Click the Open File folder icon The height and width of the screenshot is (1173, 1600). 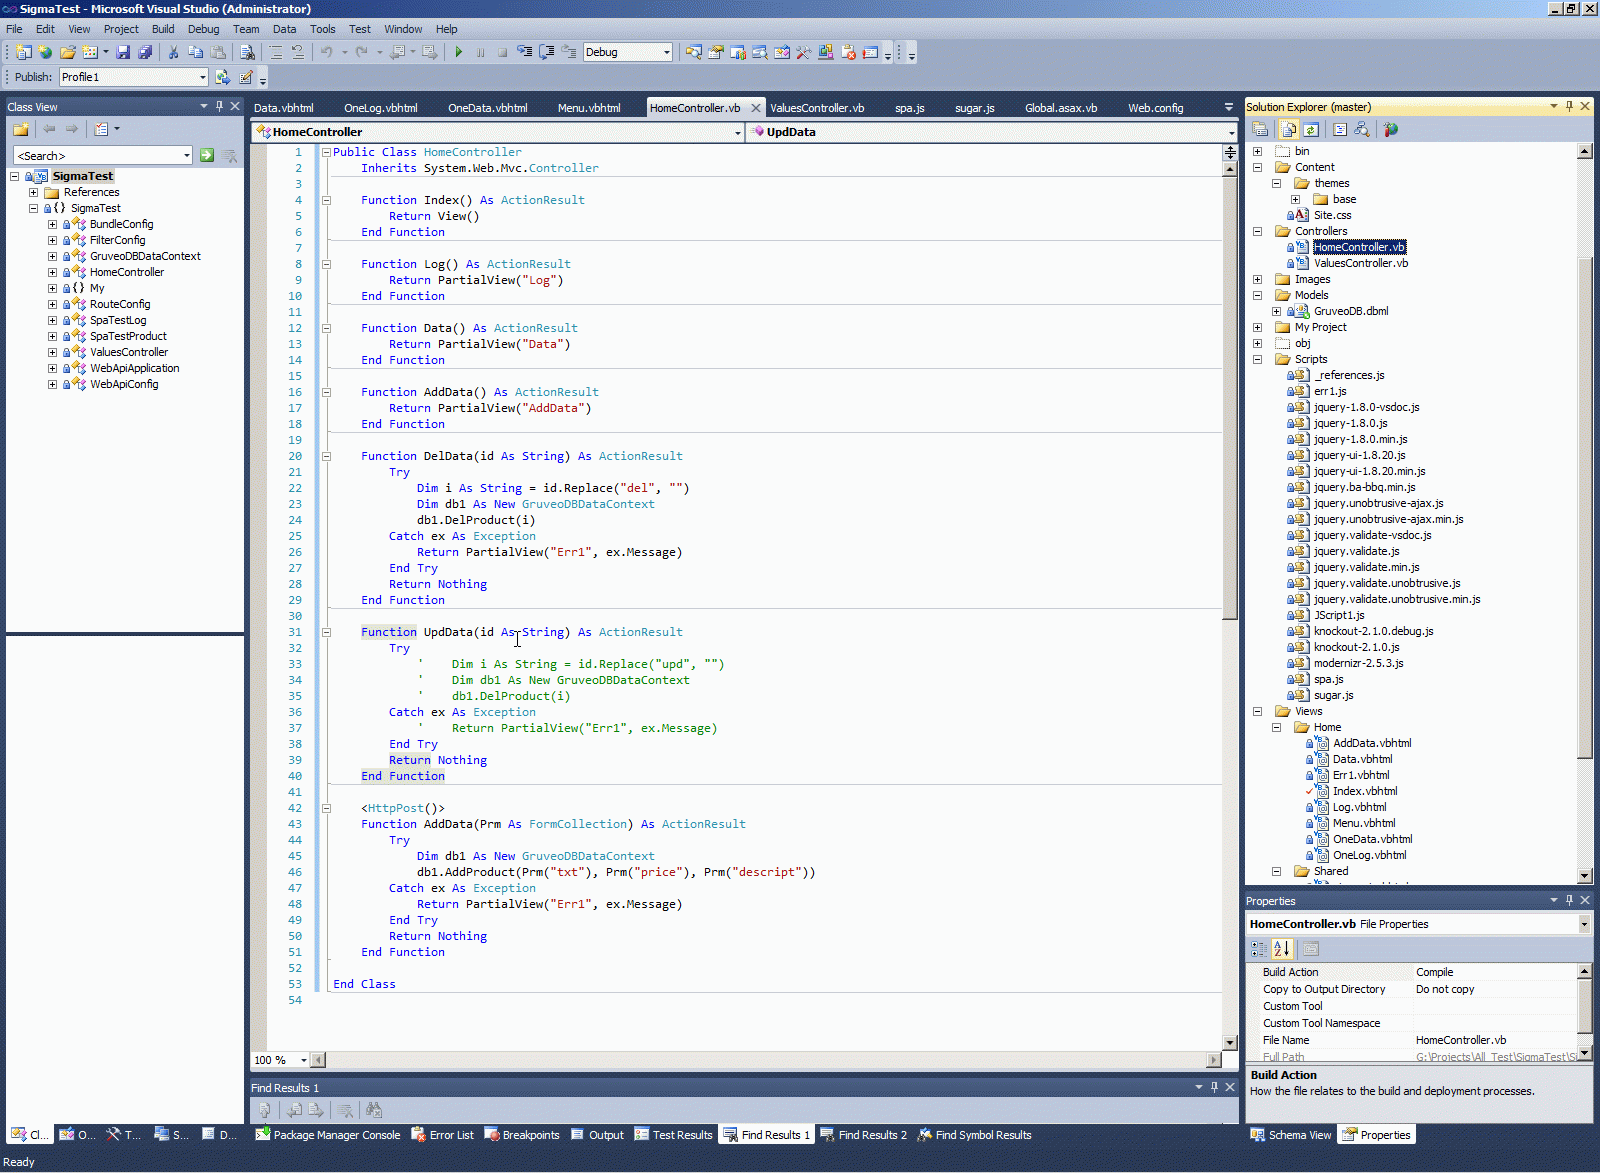pos(67,52)
